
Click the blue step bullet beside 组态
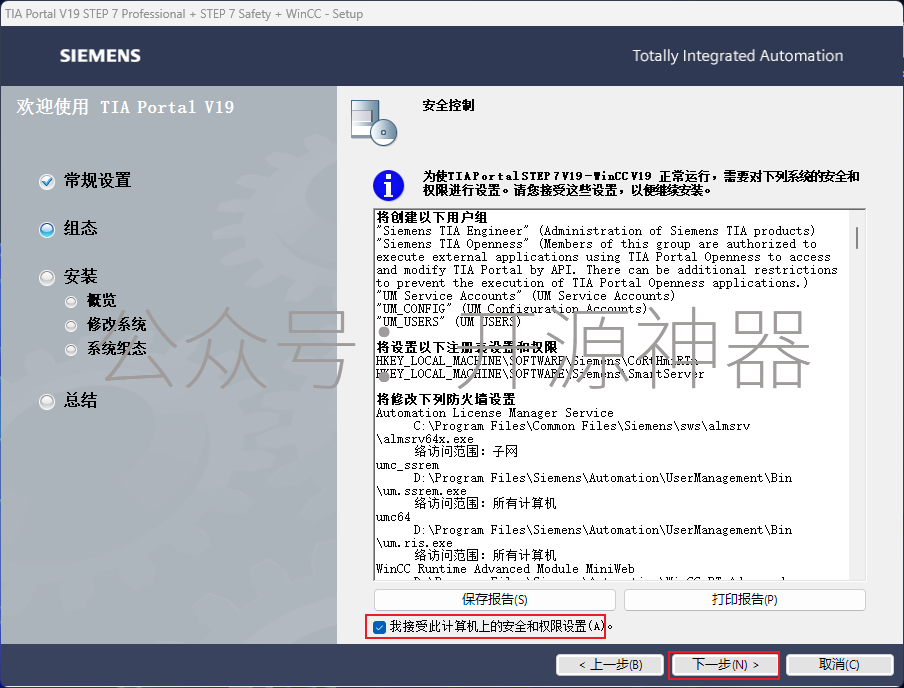point(47,230)
